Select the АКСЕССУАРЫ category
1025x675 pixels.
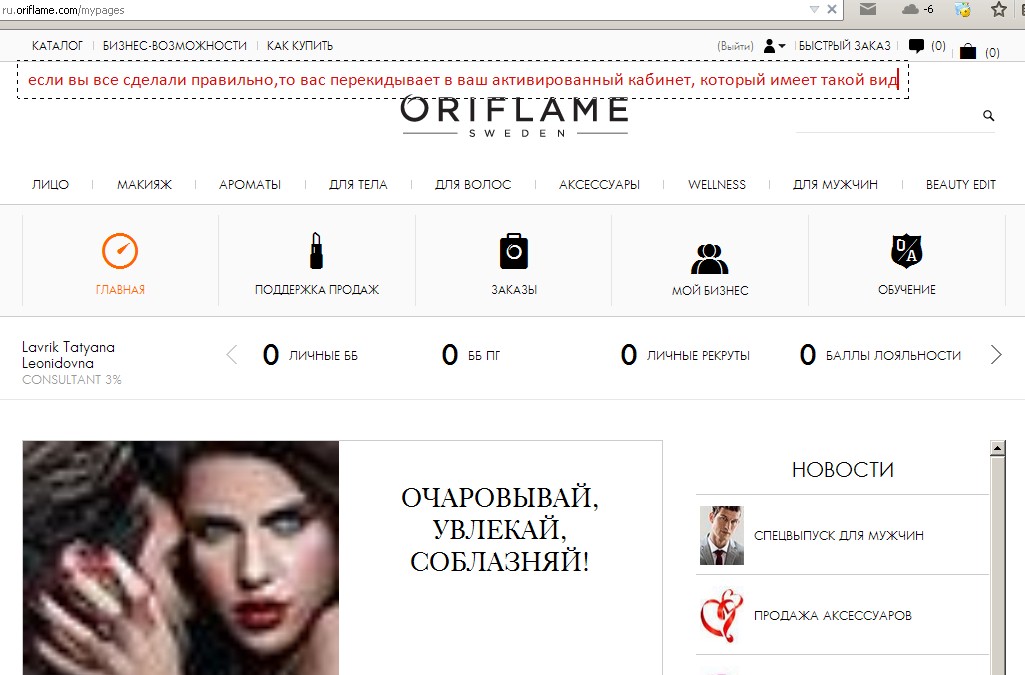click(x=599, y=185)
